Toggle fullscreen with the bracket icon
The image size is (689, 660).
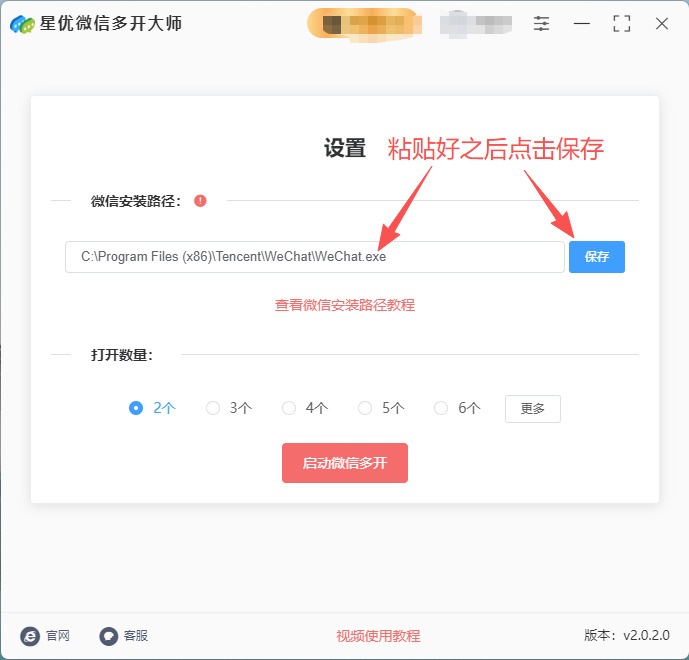(x=621, y=23)
